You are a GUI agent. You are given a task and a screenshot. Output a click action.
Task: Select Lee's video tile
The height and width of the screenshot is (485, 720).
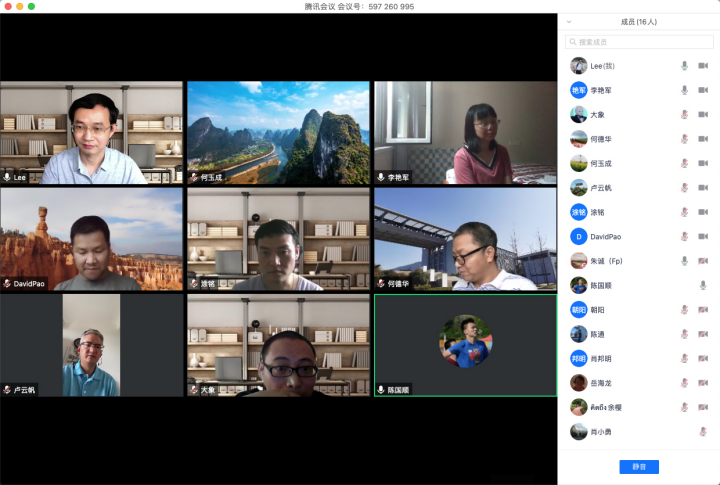click(x=92, y=133)
